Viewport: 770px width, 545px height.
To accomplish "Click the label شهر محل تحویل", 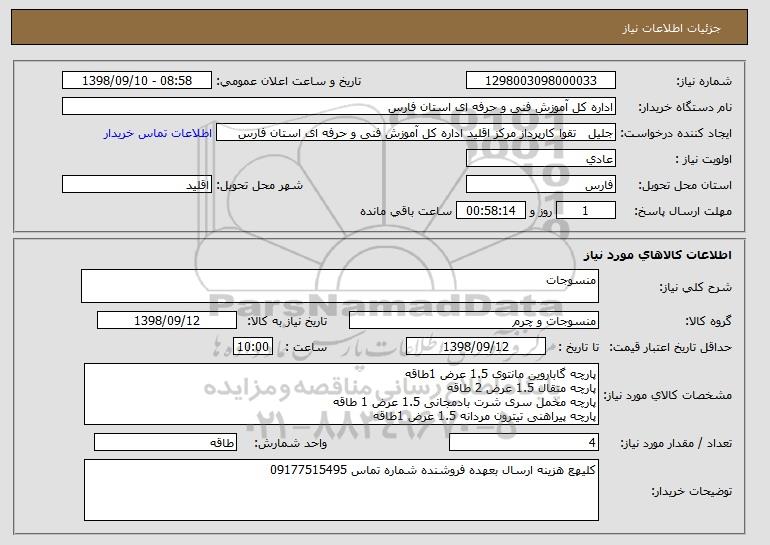I will click(x=260, y=185).
